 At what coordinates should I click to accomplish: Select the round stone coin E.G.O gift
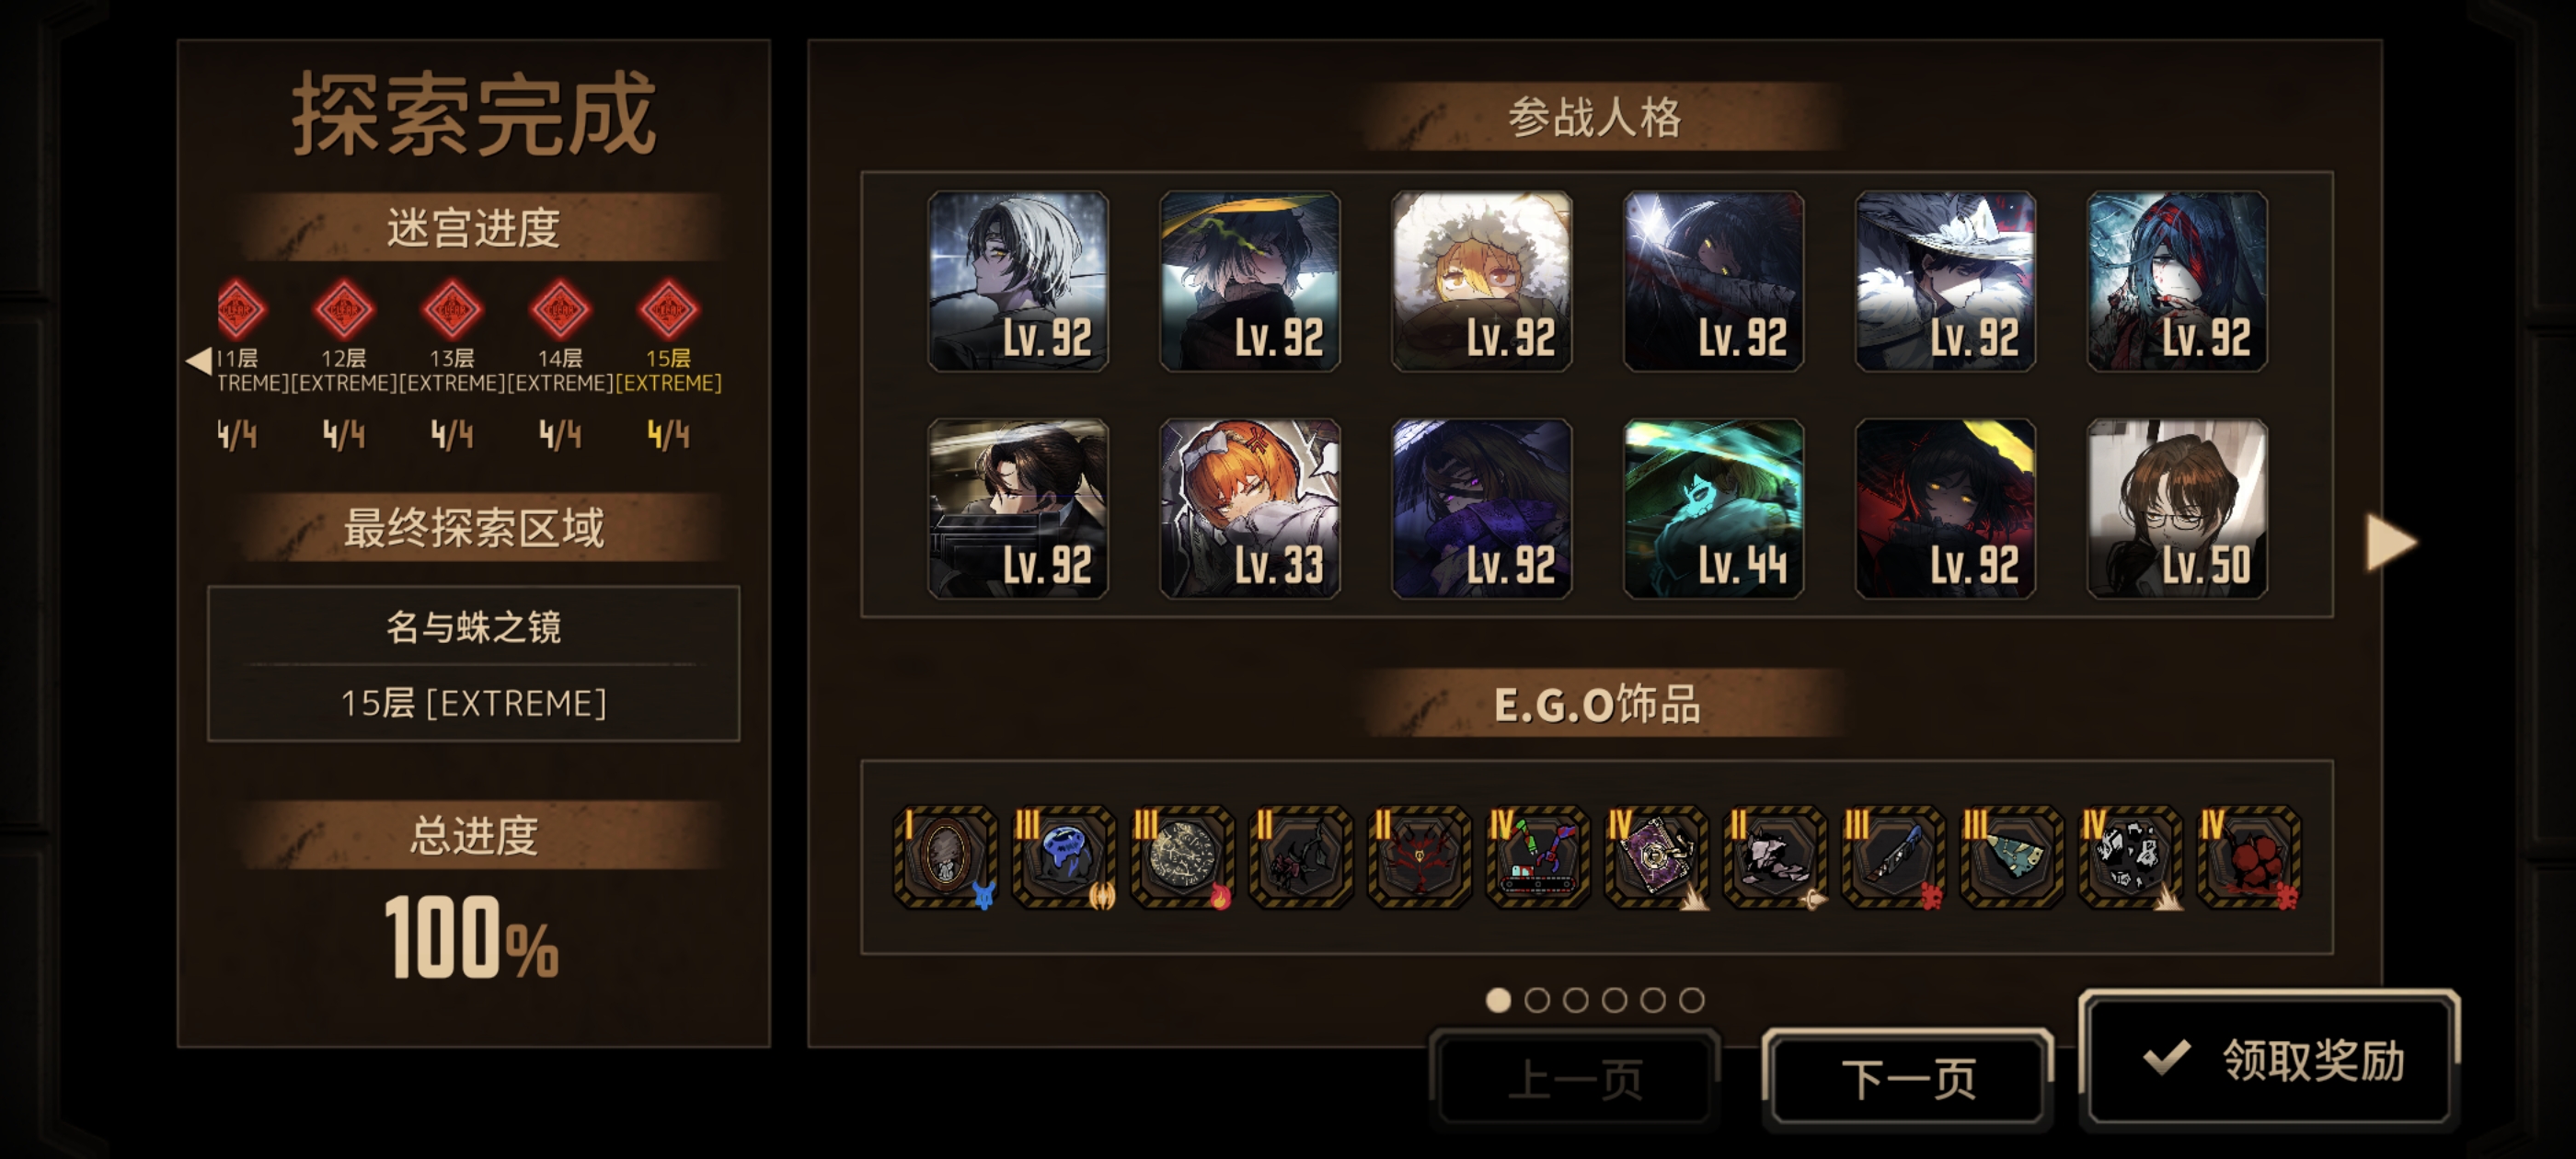[1182, 857]
